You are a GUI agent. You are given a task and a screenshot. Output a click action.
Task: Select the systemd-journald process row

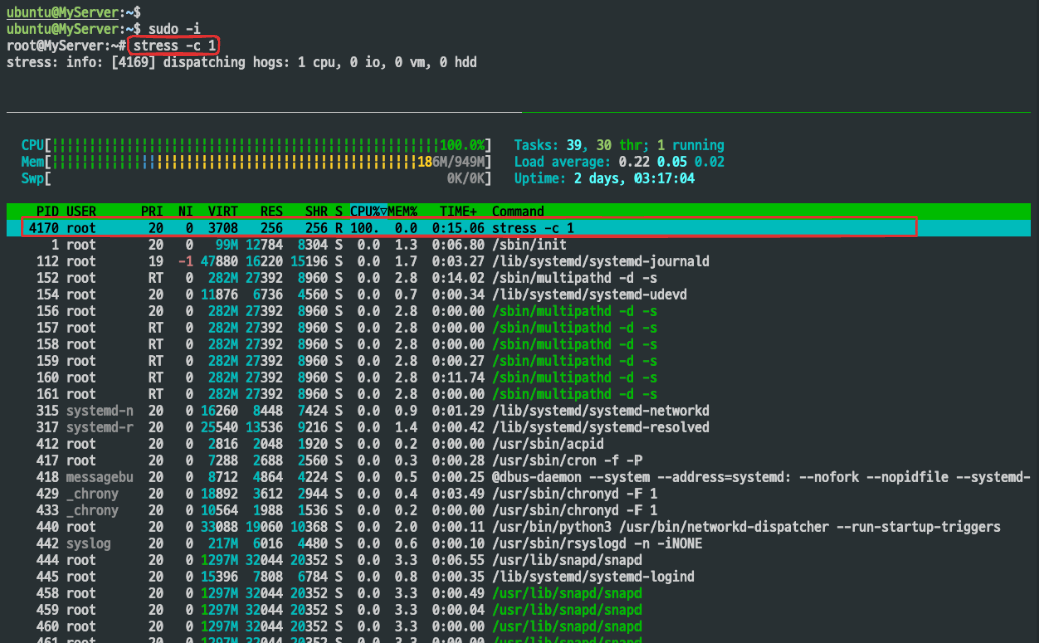tap(519, 261)
